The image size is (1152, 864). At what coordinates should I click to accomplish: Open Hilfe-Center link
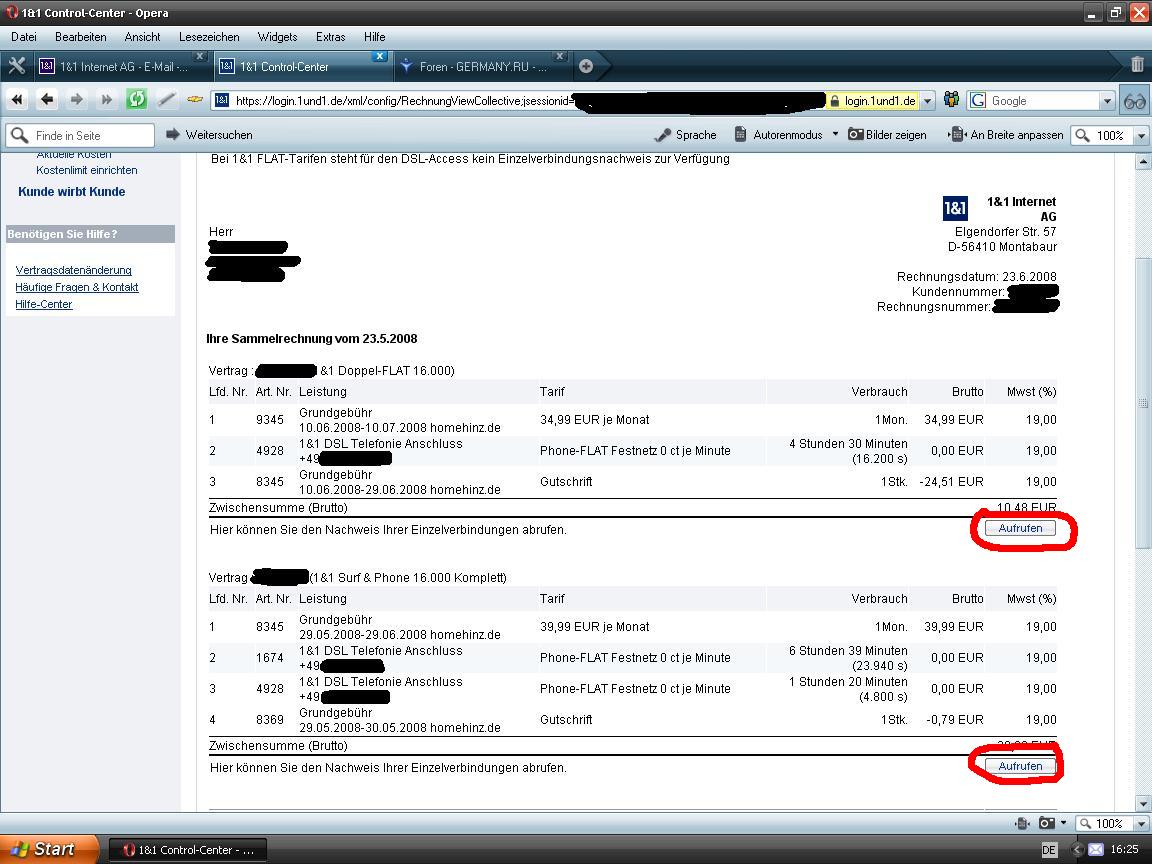click(43, 304)
